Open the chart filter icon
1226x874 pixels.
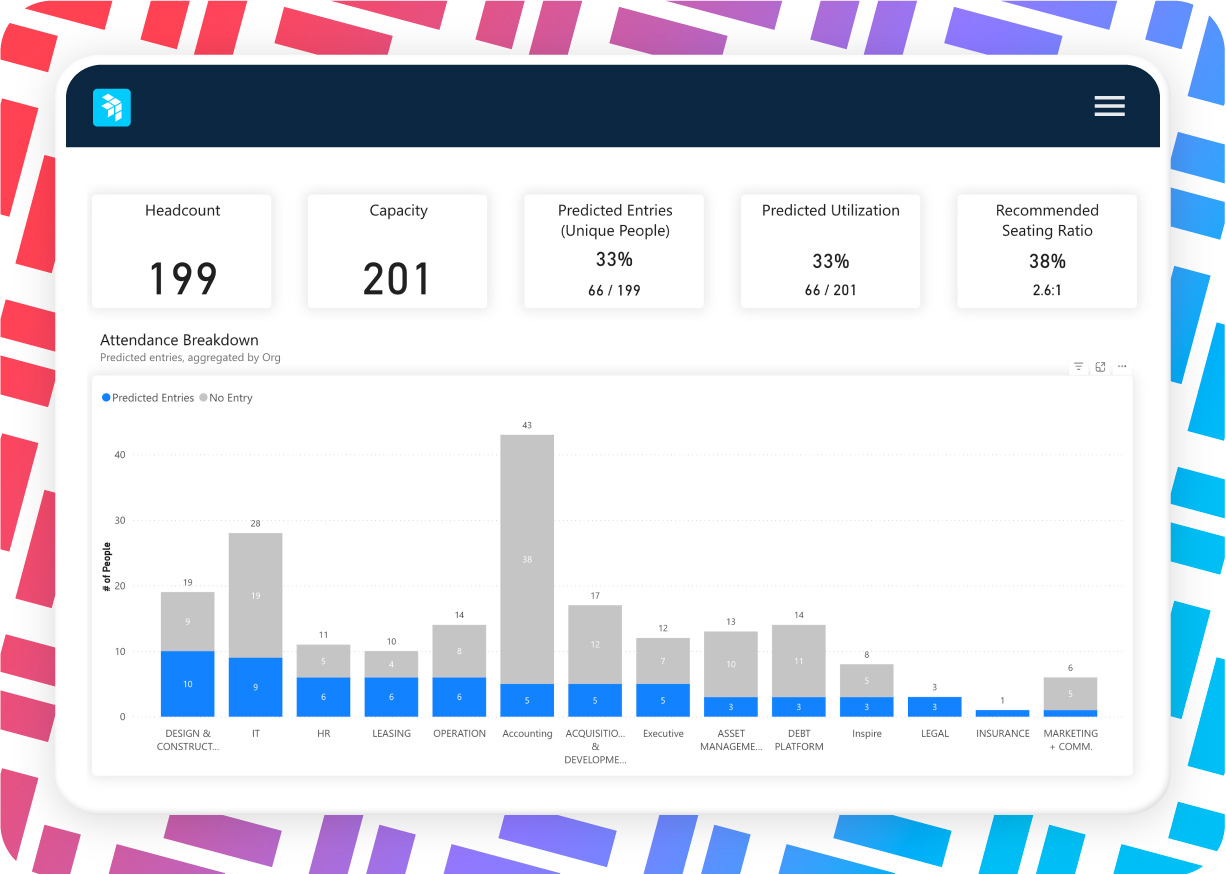click(x=1078, y=367)
